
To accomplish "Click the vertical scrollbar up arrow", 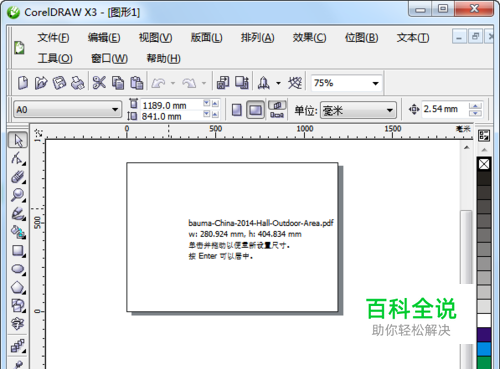I will tap(467, 147).
